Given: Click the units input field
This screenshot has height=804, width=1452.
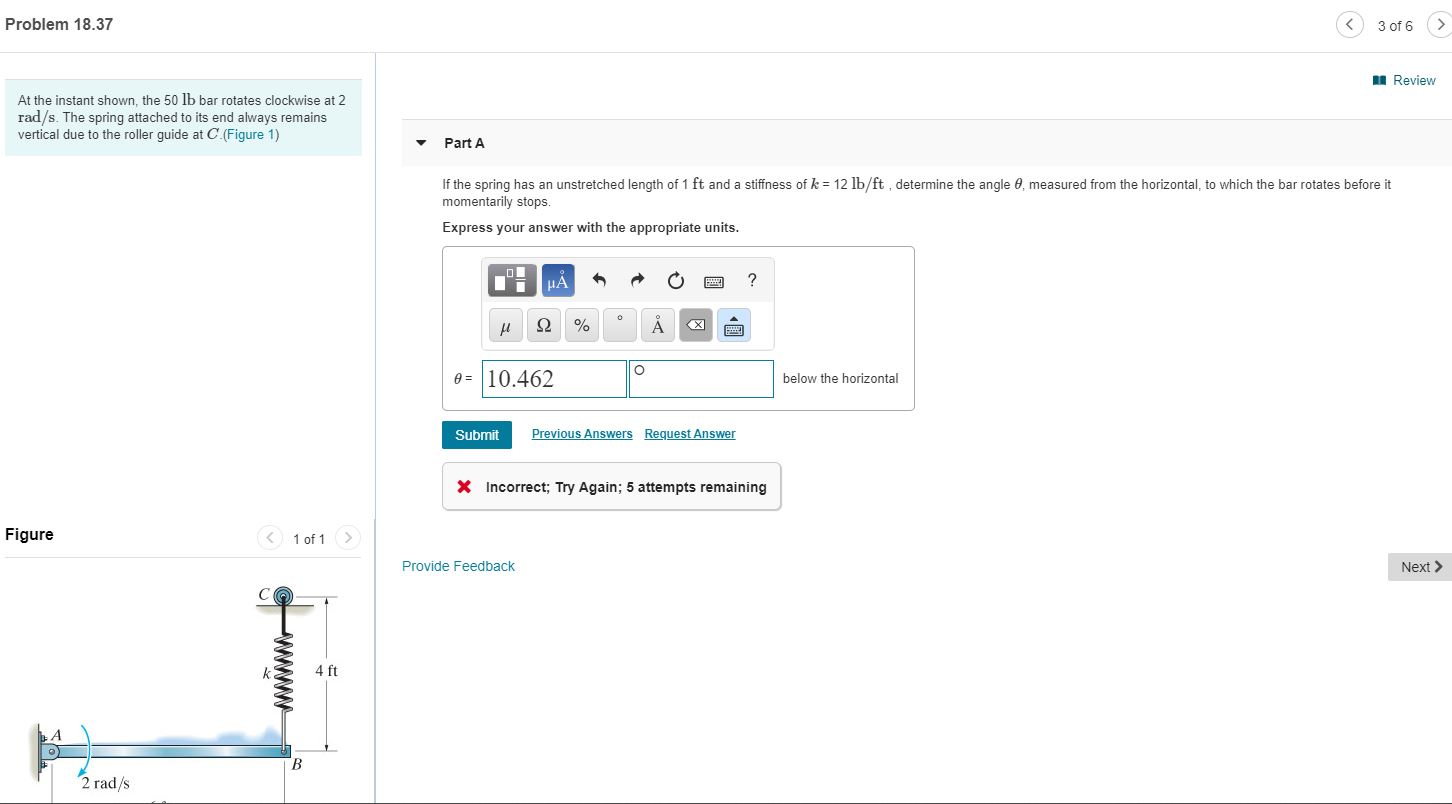Looking at the screenshot, I should click(x=701, y=379).
